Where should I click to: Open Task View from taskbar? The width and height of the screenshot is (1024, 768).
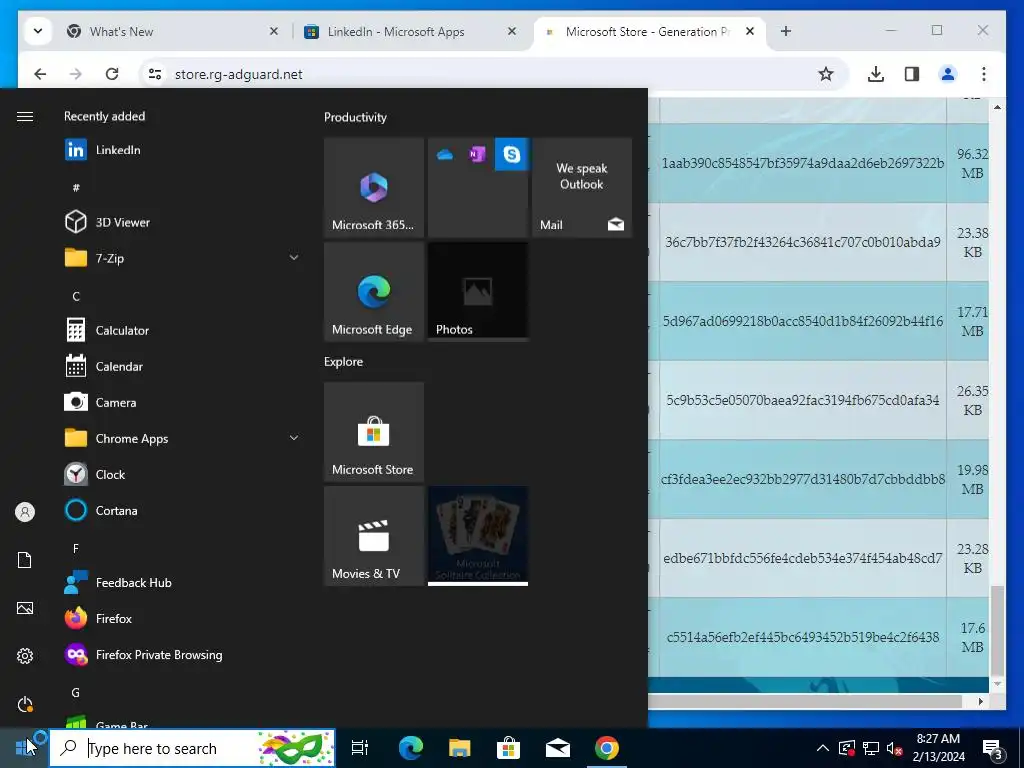coord(360,748)
